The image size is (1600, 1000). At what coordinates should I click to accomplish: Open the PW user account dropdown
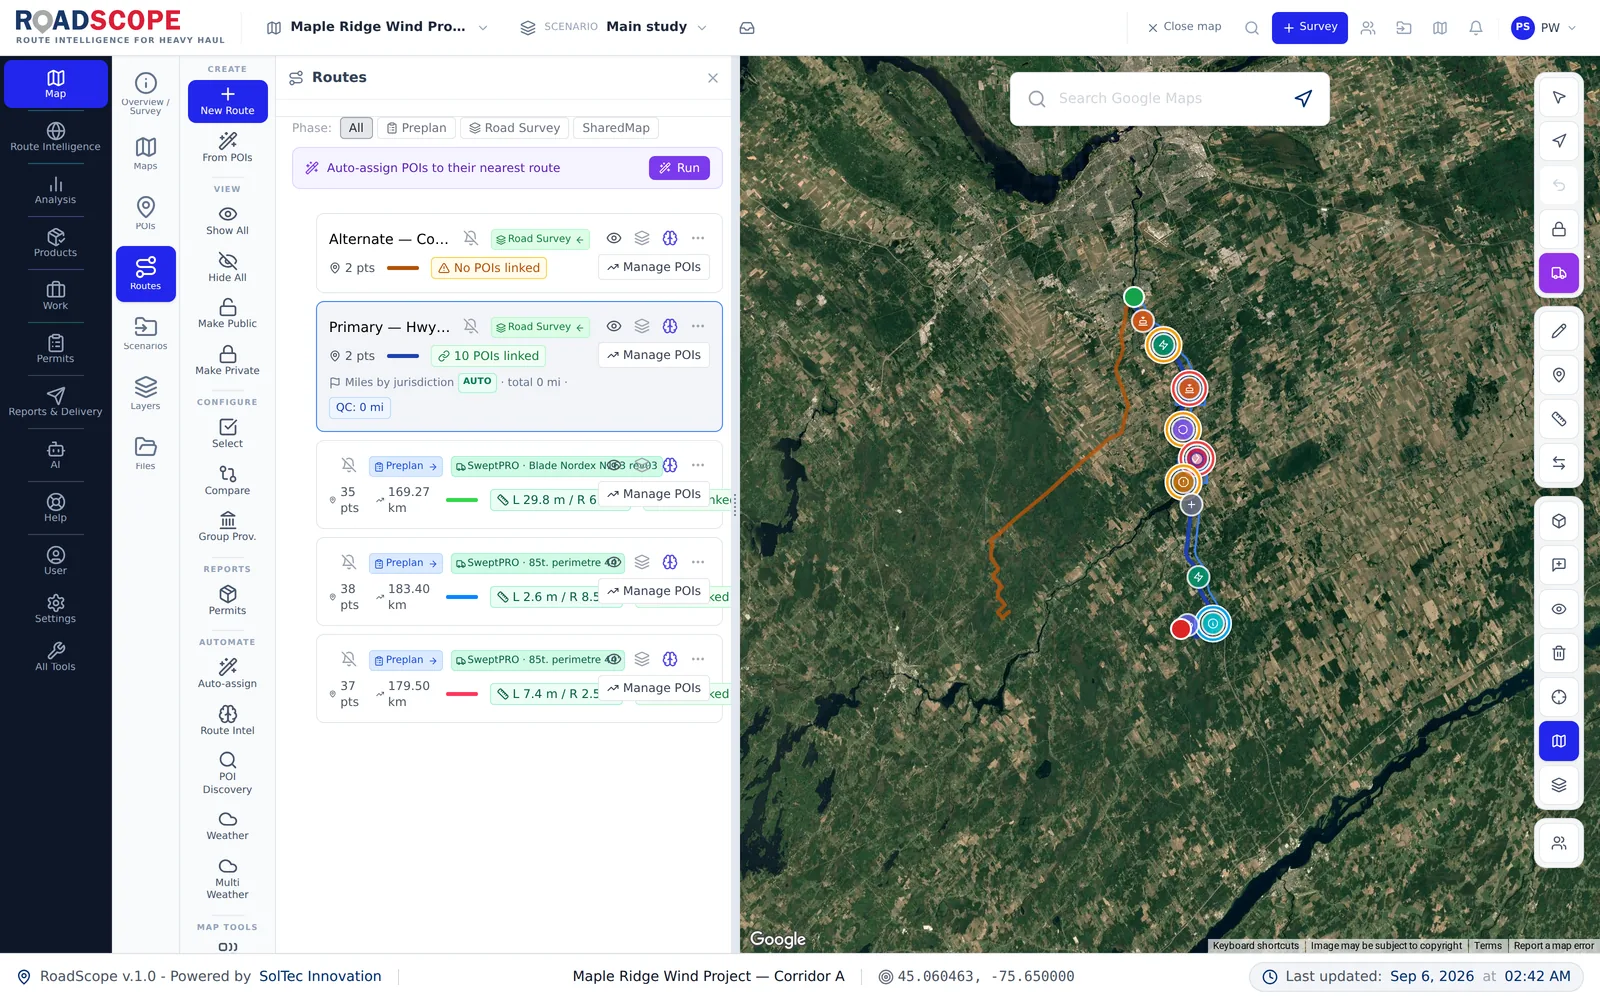1543,28
